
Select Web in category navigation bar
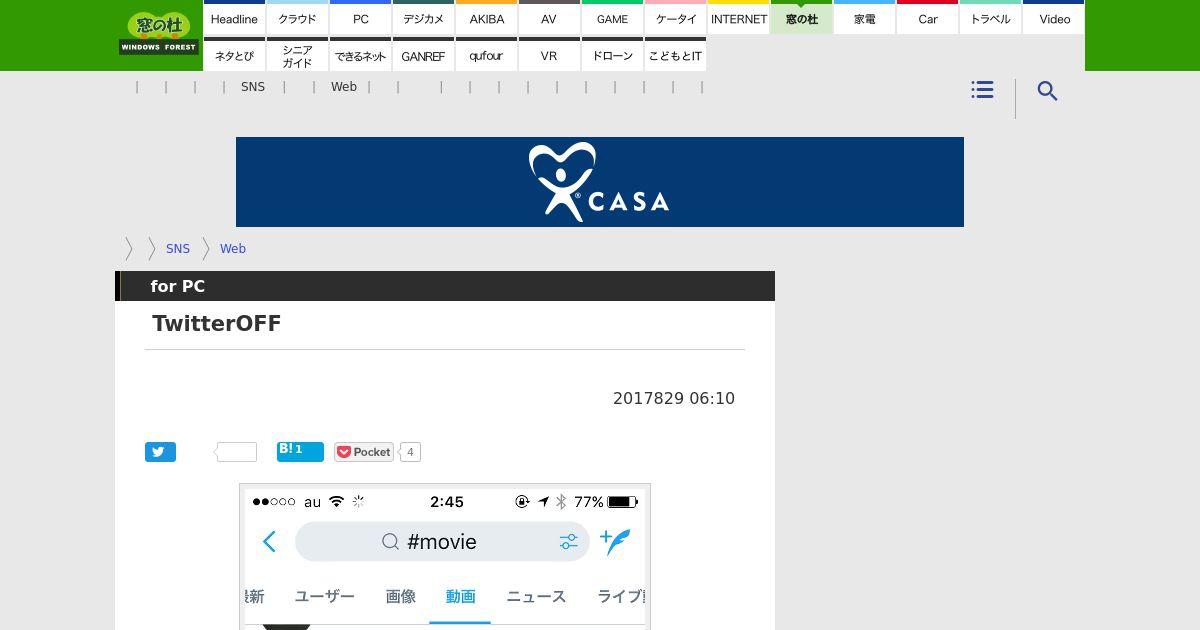pyautogui.click(x=344, y=87)
